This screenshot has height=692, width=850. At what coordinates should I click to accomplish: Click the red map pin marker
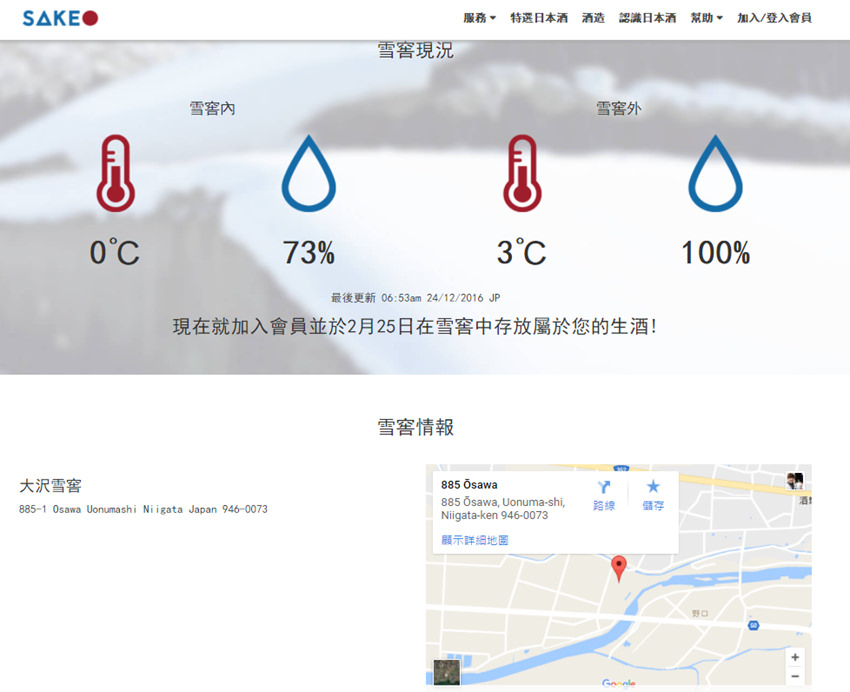point(619,567)
